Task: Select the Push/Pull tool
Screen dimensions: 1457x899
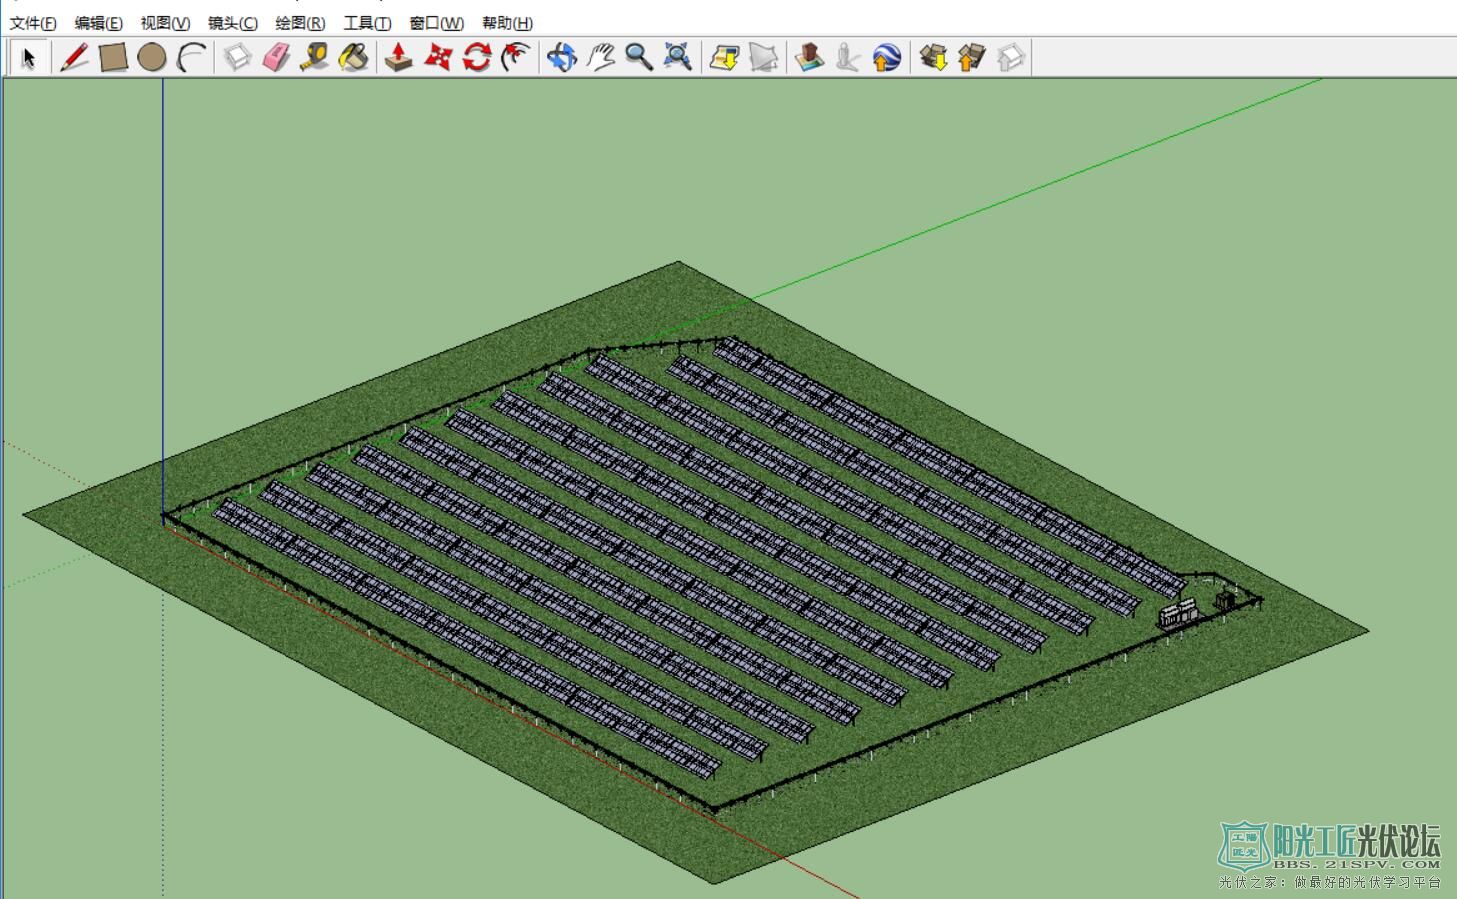Action: (x=399, y=58)
